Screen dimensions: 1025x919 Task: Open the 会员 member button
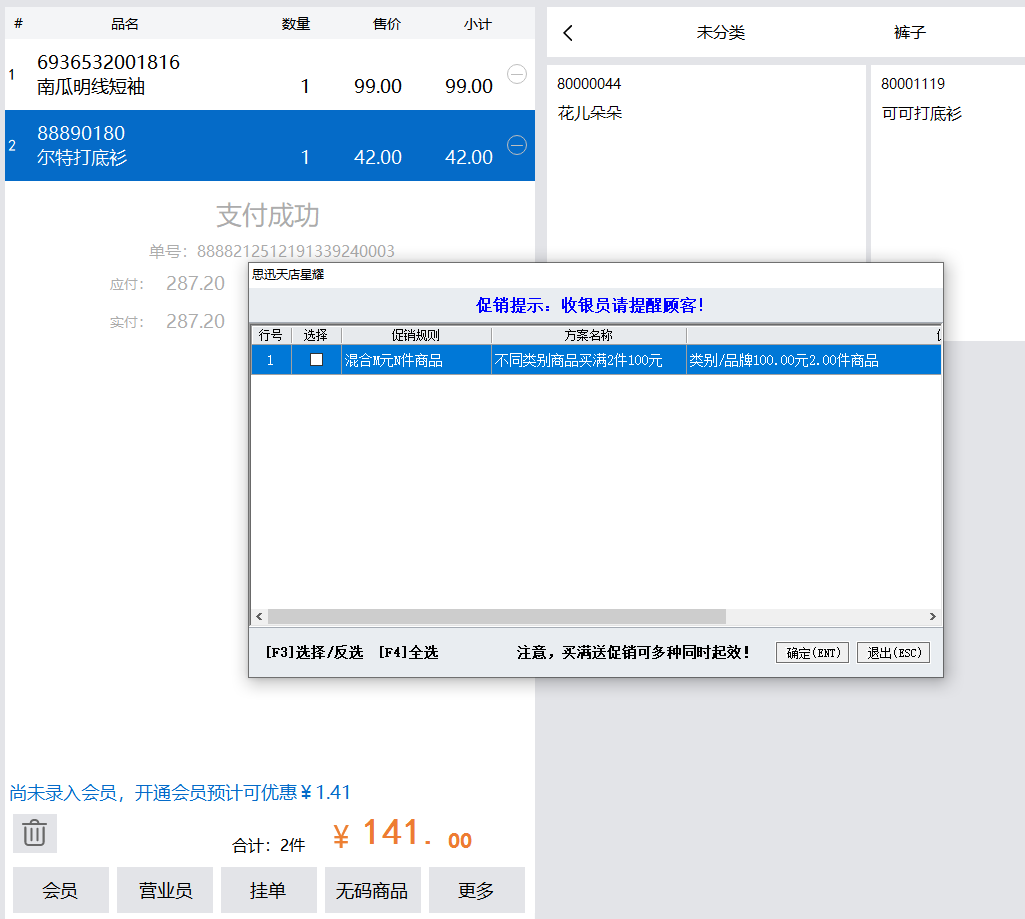(x=60, y=890)
